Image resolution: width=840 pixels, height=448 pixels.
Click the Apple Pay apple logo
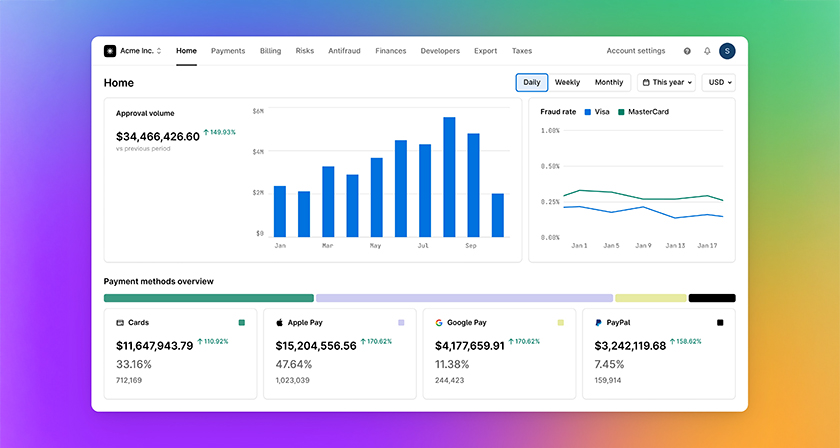click(x=279, y=323)
